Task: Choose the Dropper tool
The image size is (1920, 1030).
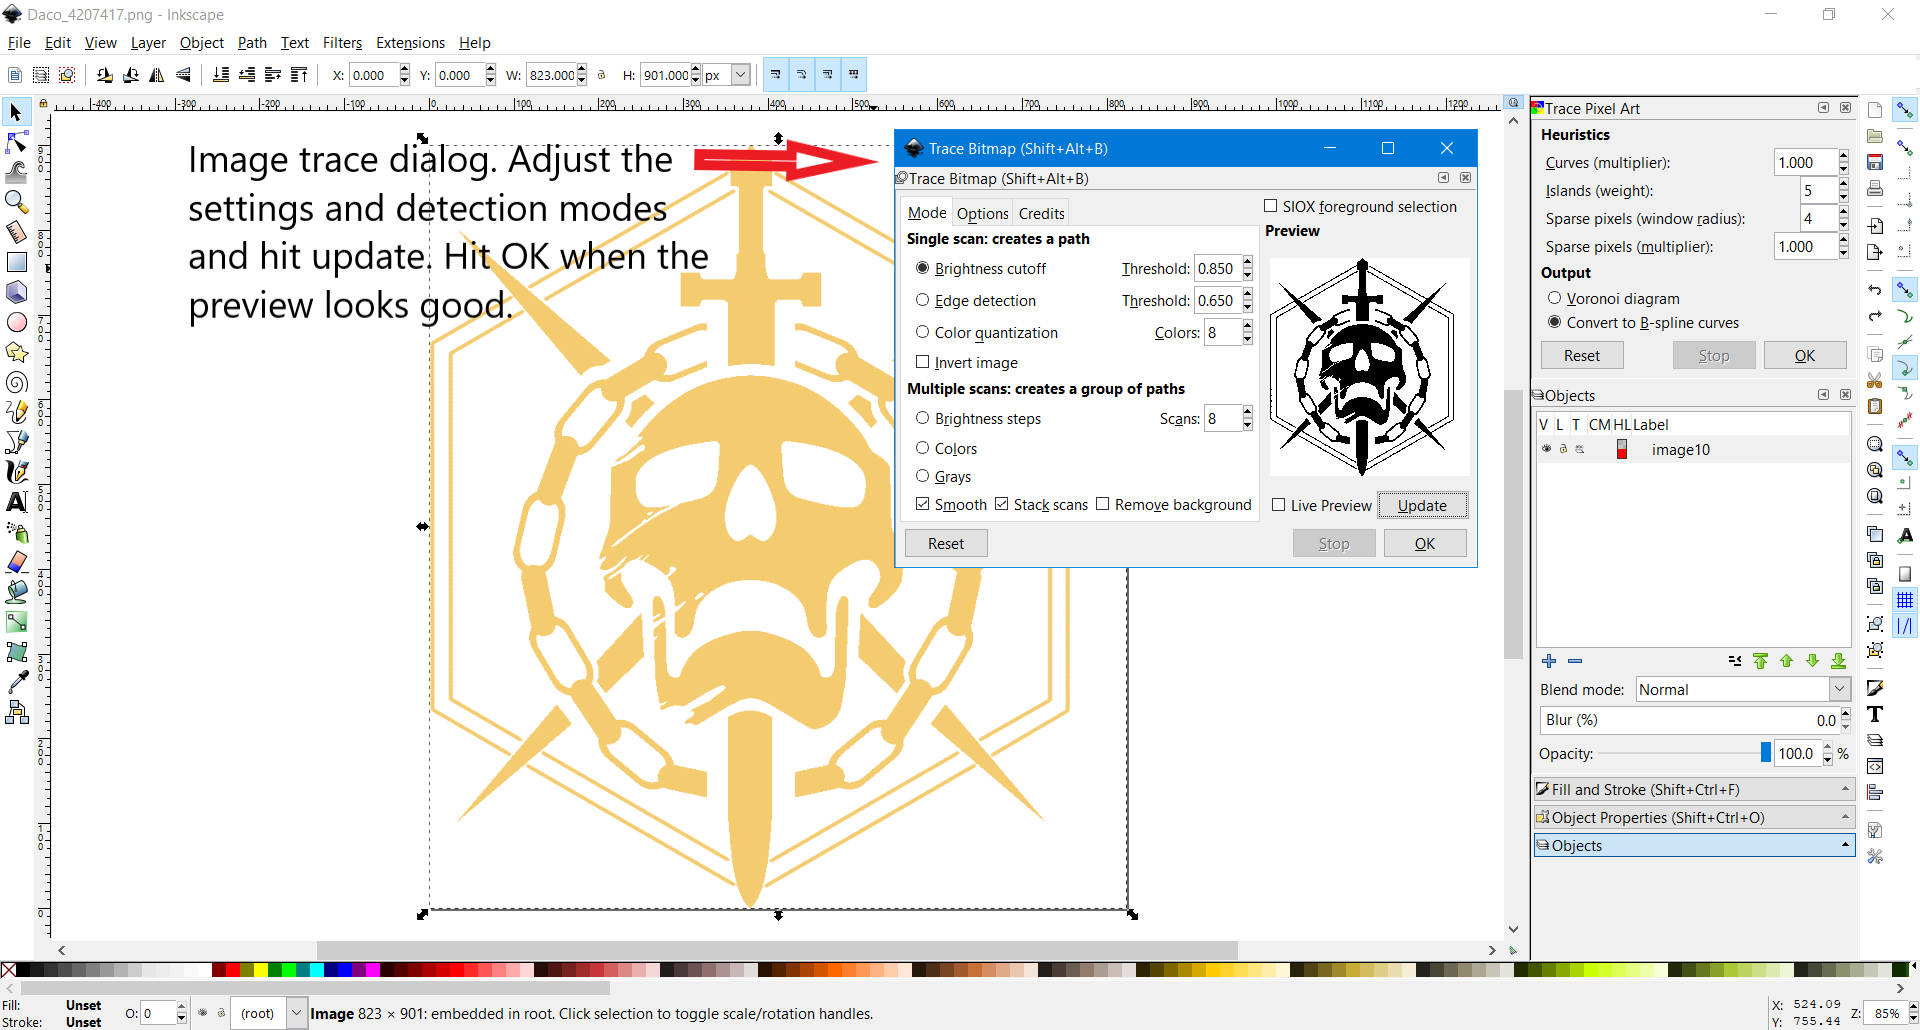Action: click(x=16, y=681)
